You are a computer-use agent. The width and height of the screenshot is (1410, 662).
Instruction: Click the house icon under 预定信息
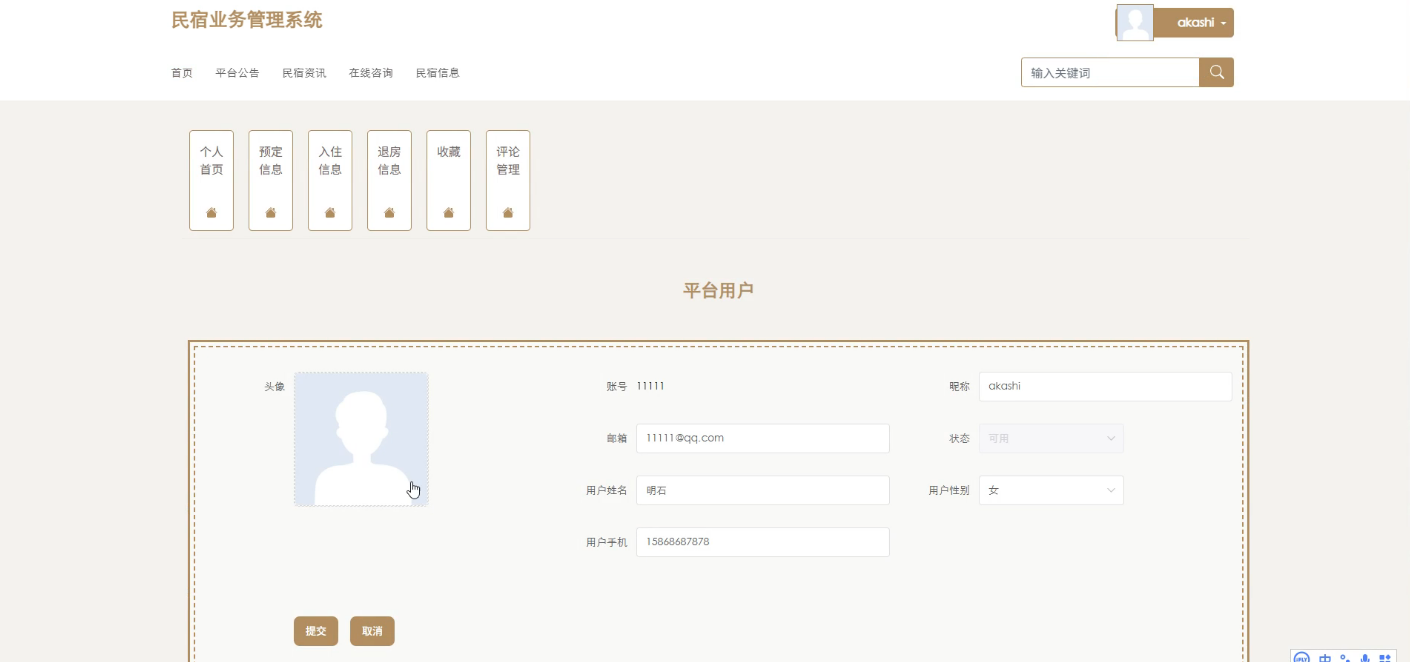(x=270, y=212)
